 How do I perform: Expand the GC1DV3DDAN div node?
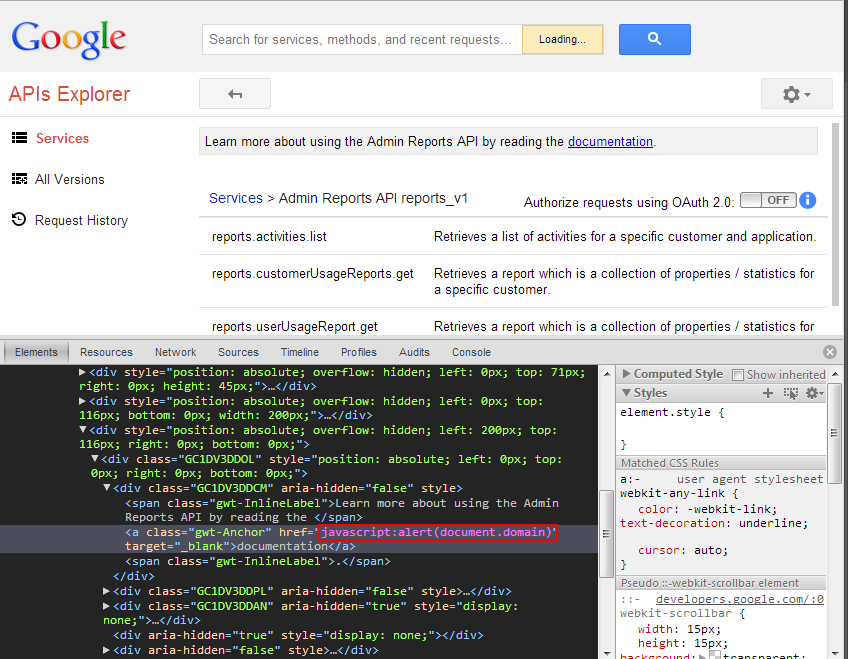click(x=107, y=606)
